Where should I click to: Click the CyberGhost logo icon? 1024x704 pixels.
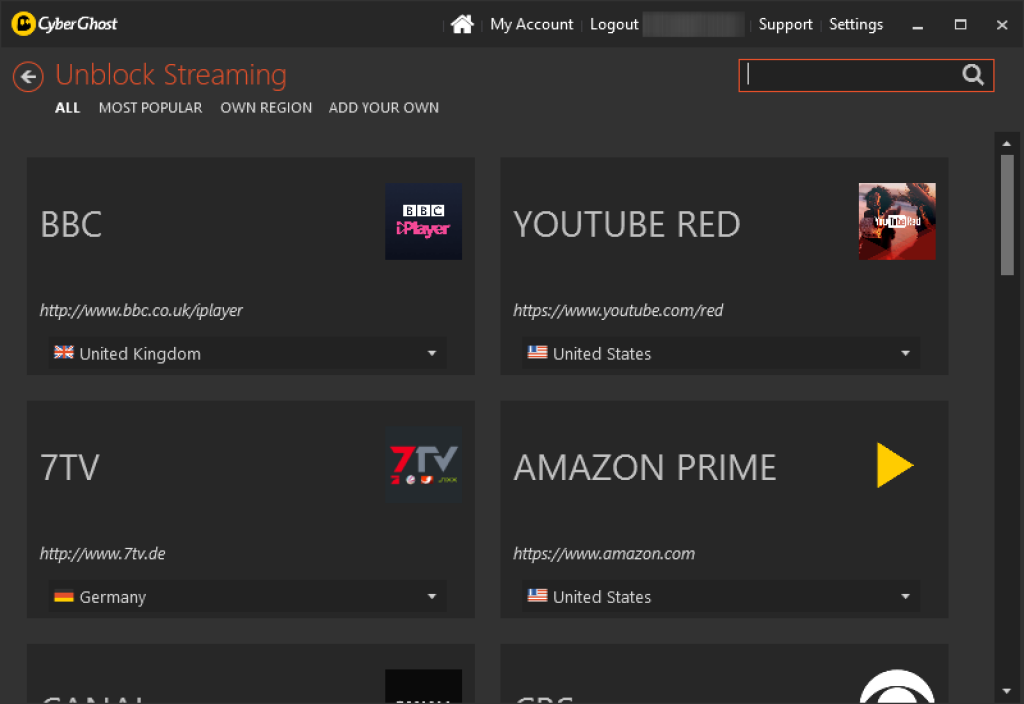click(x=24, y=24)
